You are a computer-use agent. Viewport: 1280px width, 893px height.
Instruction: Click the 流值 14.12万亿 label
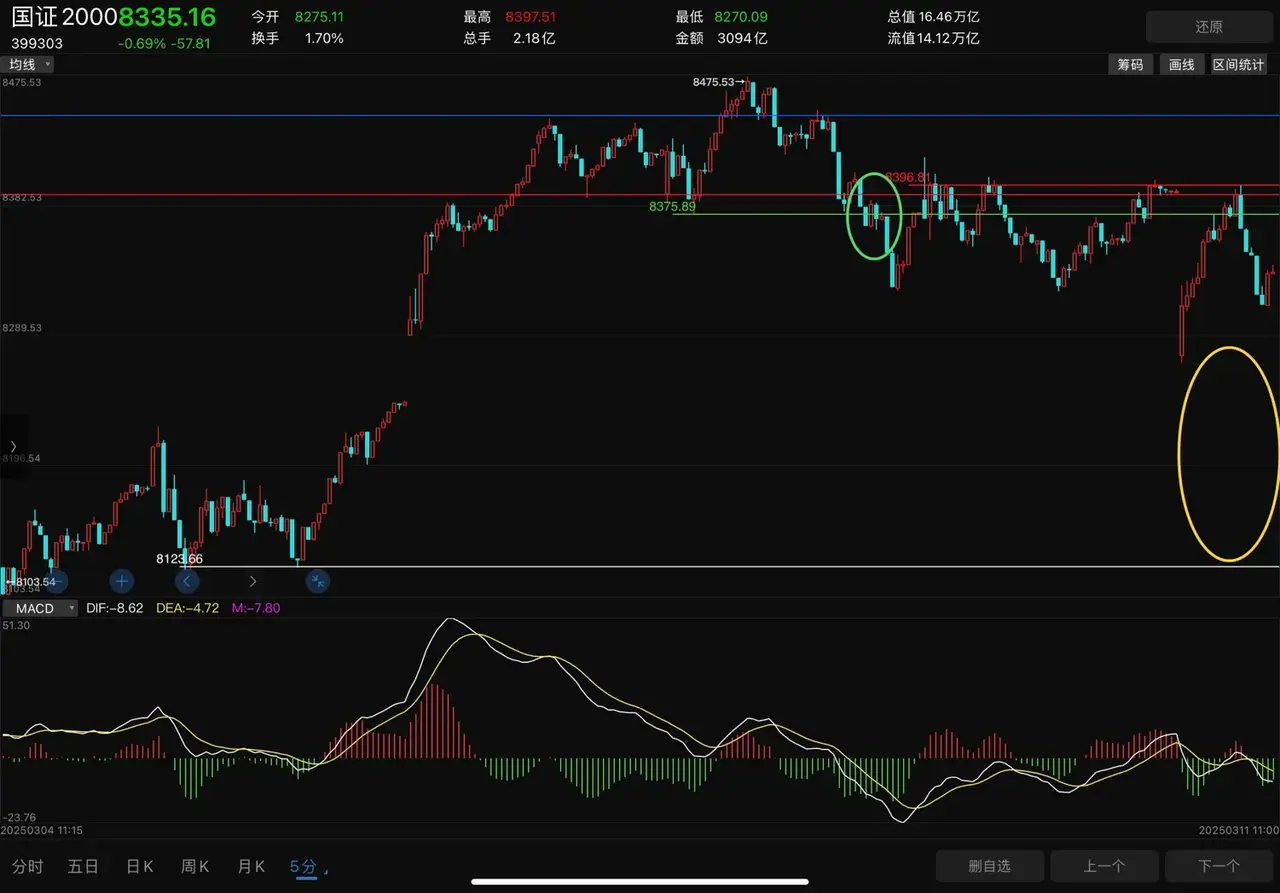click(x=933, y=38)
